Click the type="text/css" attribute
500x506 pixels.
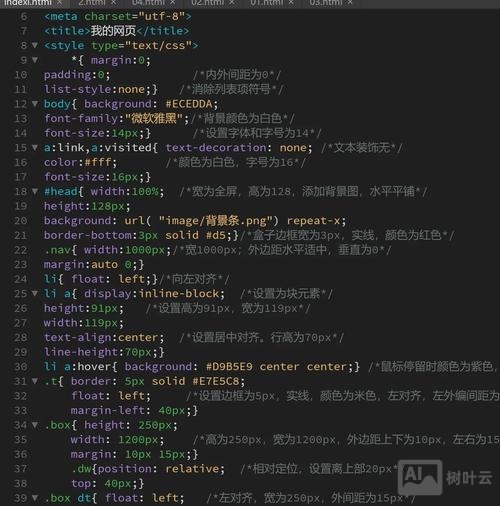click(142, 45)
